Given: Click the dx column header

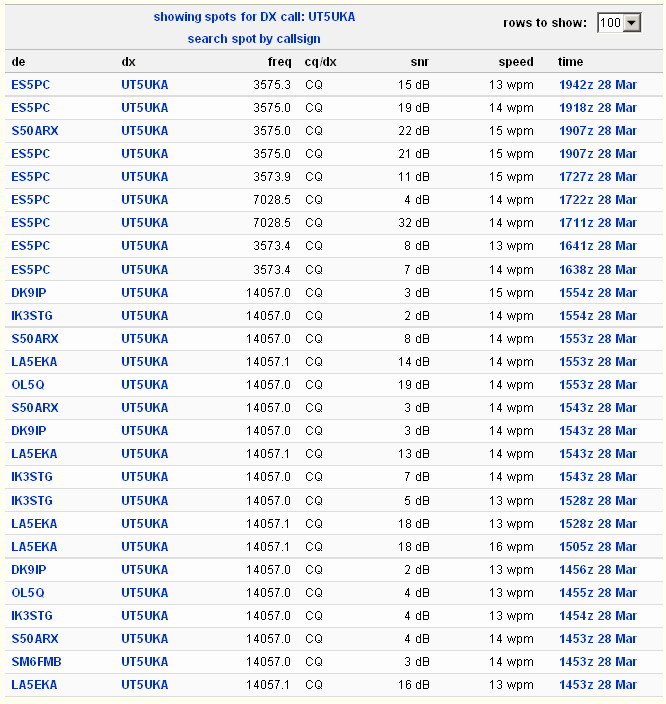Looking at the screenshot, I should [x=128, y=62].
